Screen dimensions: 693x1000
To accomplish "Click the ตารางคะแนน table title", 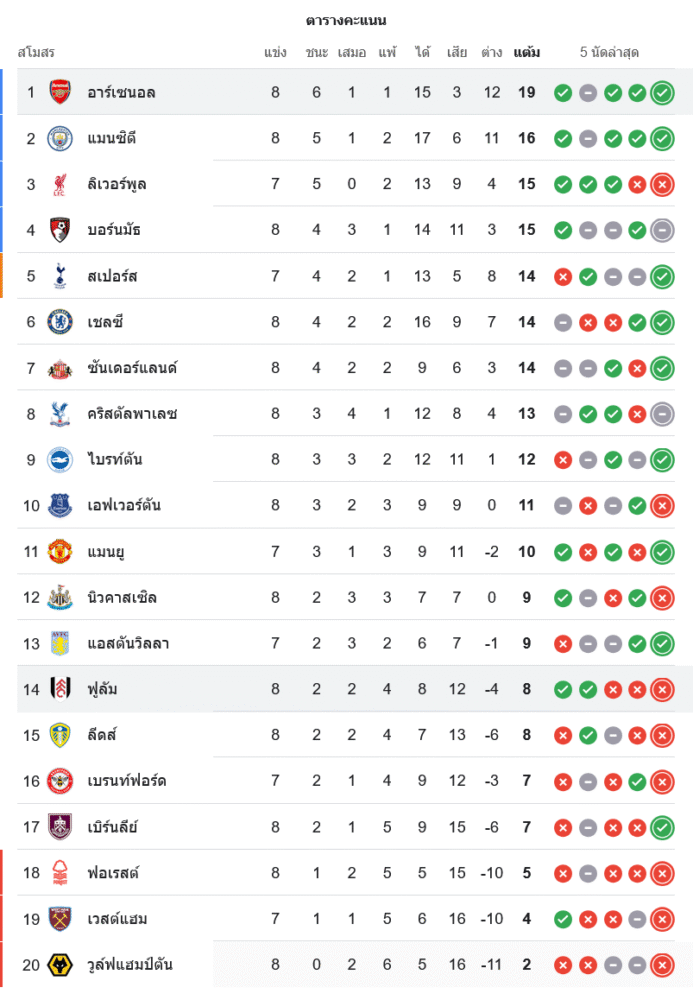I will [x=346, y=20].
